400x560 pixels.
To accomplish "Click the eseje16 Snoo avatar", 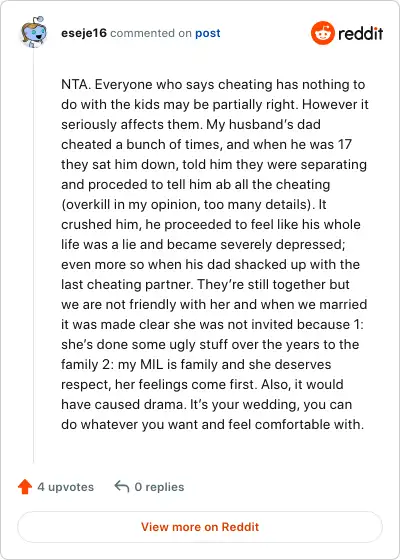I will (x=34, y=31).
